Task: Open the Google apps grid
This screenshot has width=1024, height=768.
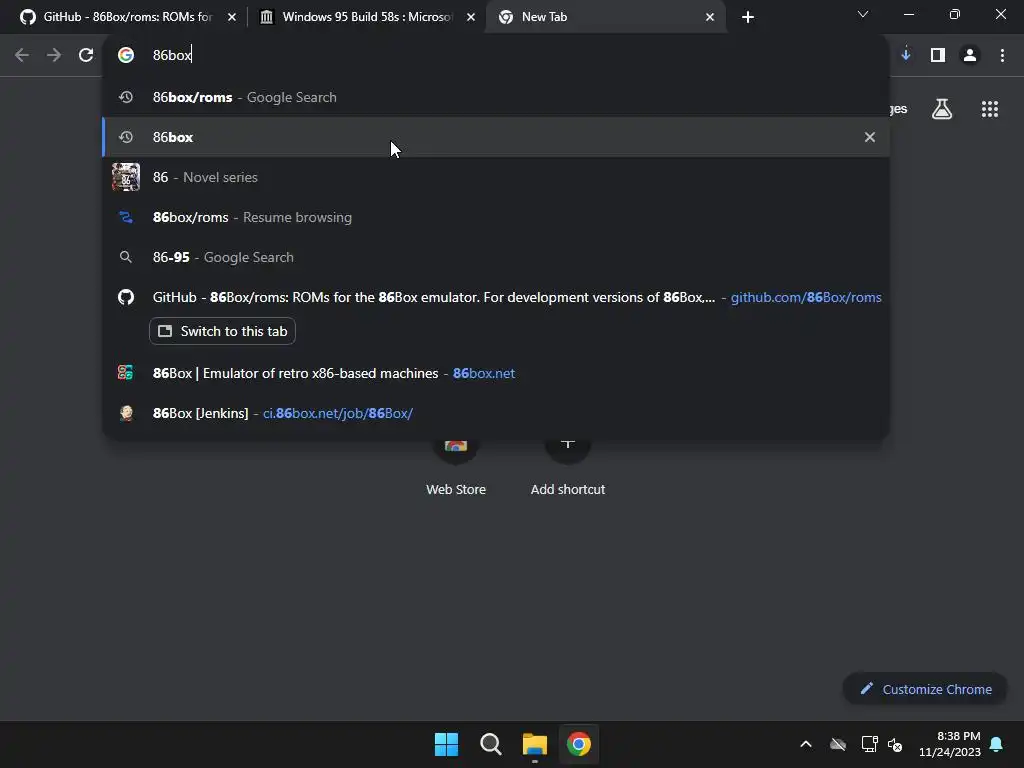Action: tap(990, 109)
